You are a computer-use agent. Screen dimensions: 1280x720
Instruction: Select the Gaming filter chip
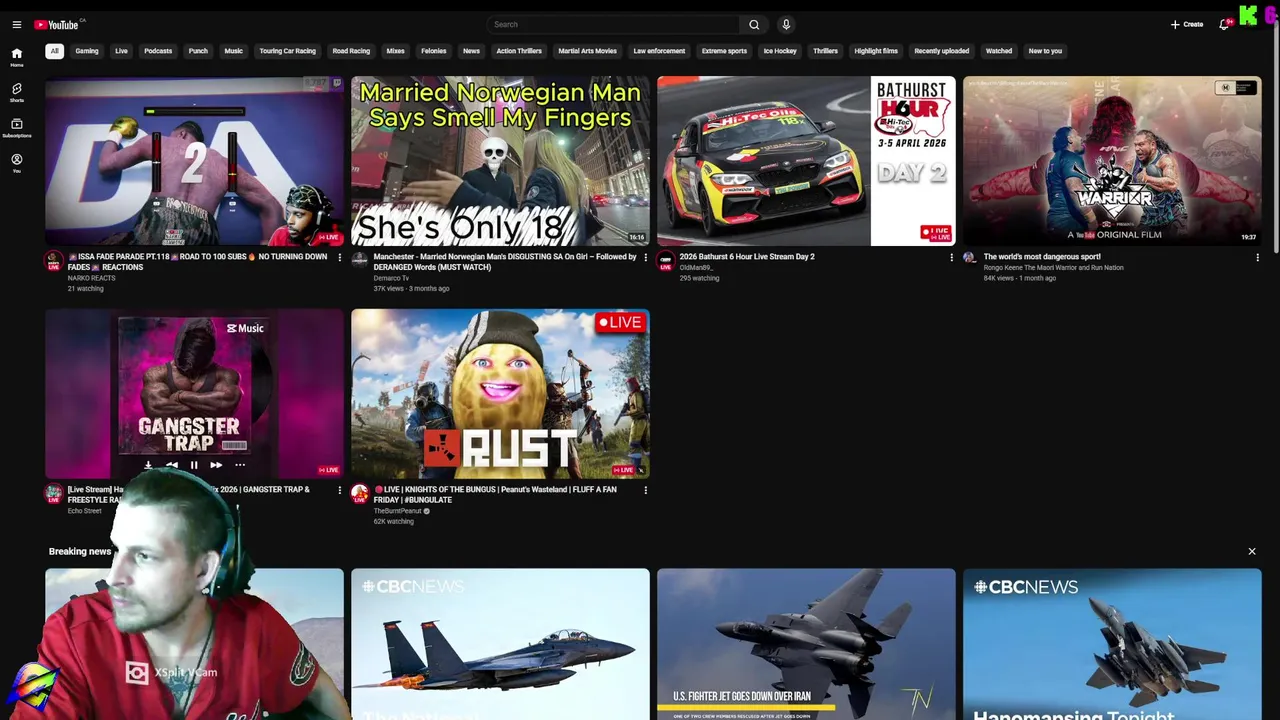coord(87,51)
